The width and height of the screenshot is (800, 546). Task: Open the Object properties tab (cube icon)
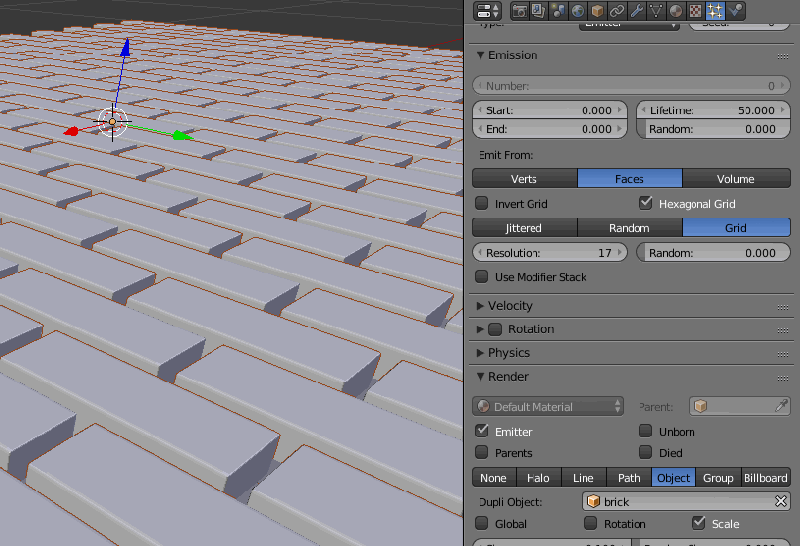pyautogui.click(x=597, y=11)
